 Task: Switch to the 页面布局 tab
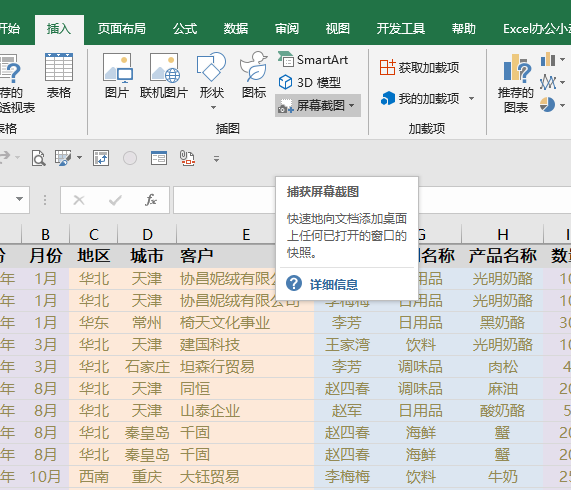coord(122,28)
